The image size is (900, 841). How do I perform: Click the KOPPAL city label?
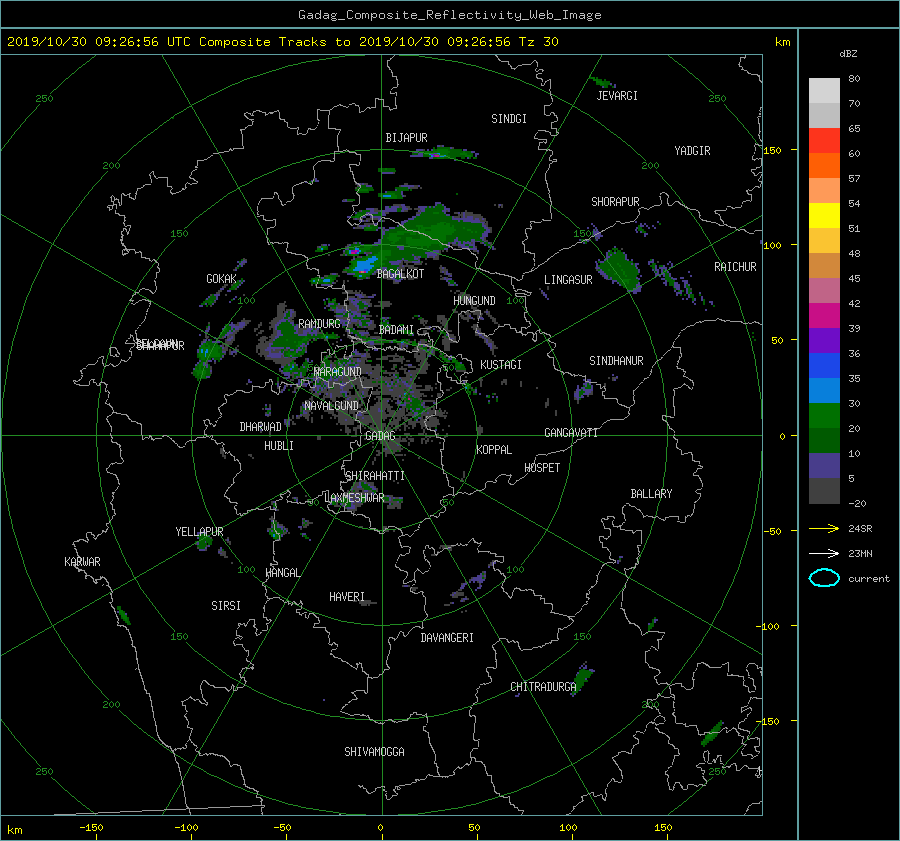(x=494, y=449)
